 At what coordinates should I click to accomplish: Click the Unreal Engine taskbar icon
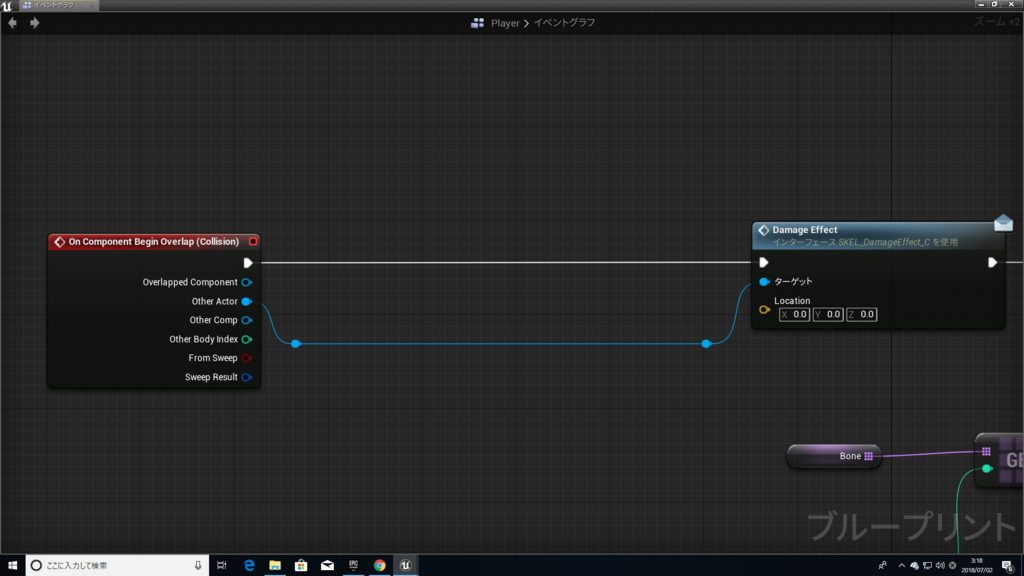pyautogui.click(x=406, y=566)
